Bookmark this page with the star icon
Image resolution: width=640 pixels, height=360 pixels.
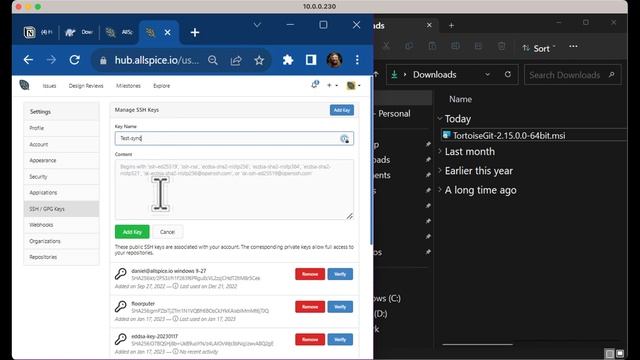click(259, 60)
